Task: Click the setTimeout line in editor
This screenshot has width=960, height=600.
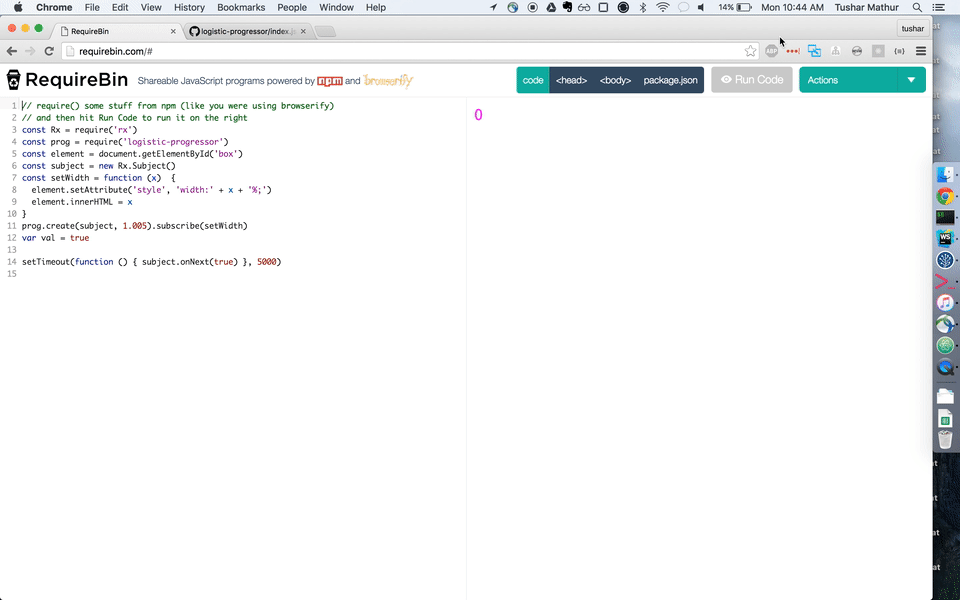Action: pyautogui.click(x=151, y=261)
